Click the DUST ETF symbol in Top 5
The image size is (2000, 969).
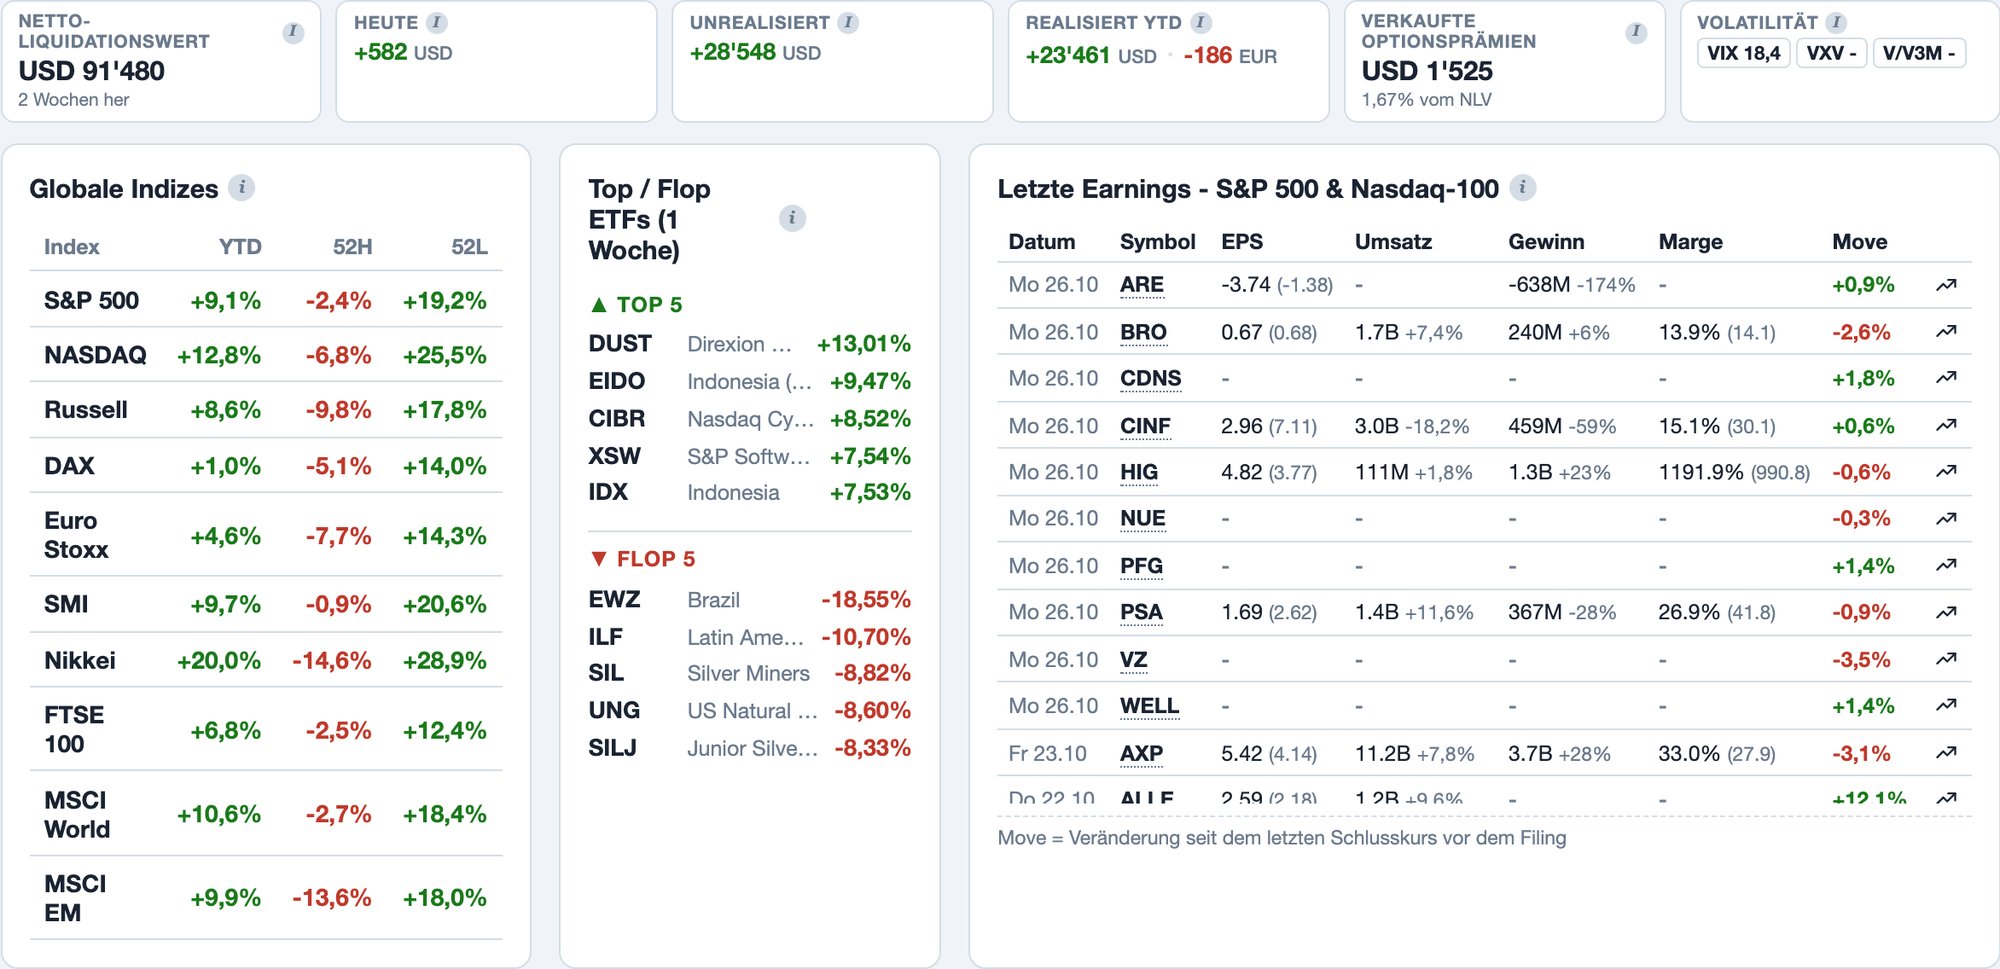click(x=620, y=344)
